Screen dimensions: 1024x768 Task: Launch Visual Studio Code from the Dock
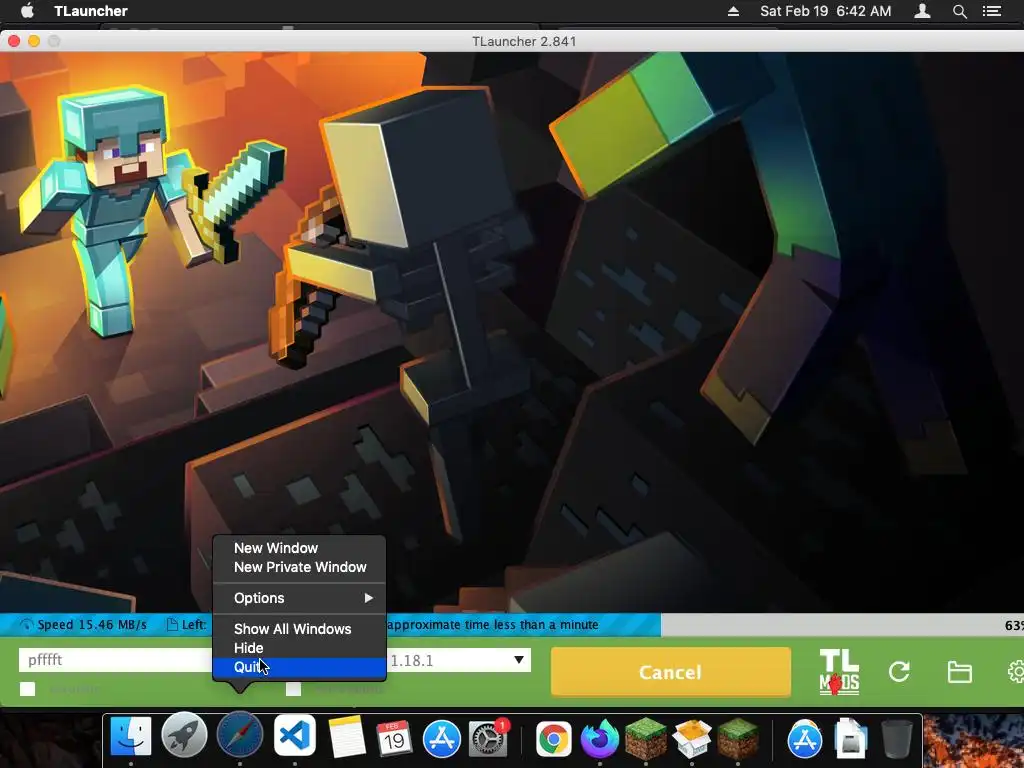coord(295,737)
